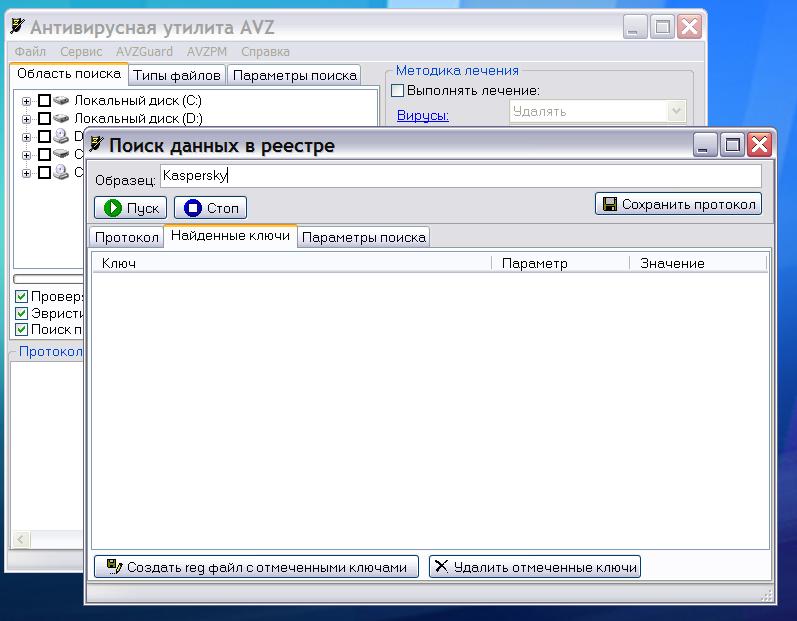Click drive icon next to Локальный диск (C:)
Image resolution: width=797 pixels, height=621 pixels.
[61, 100]
